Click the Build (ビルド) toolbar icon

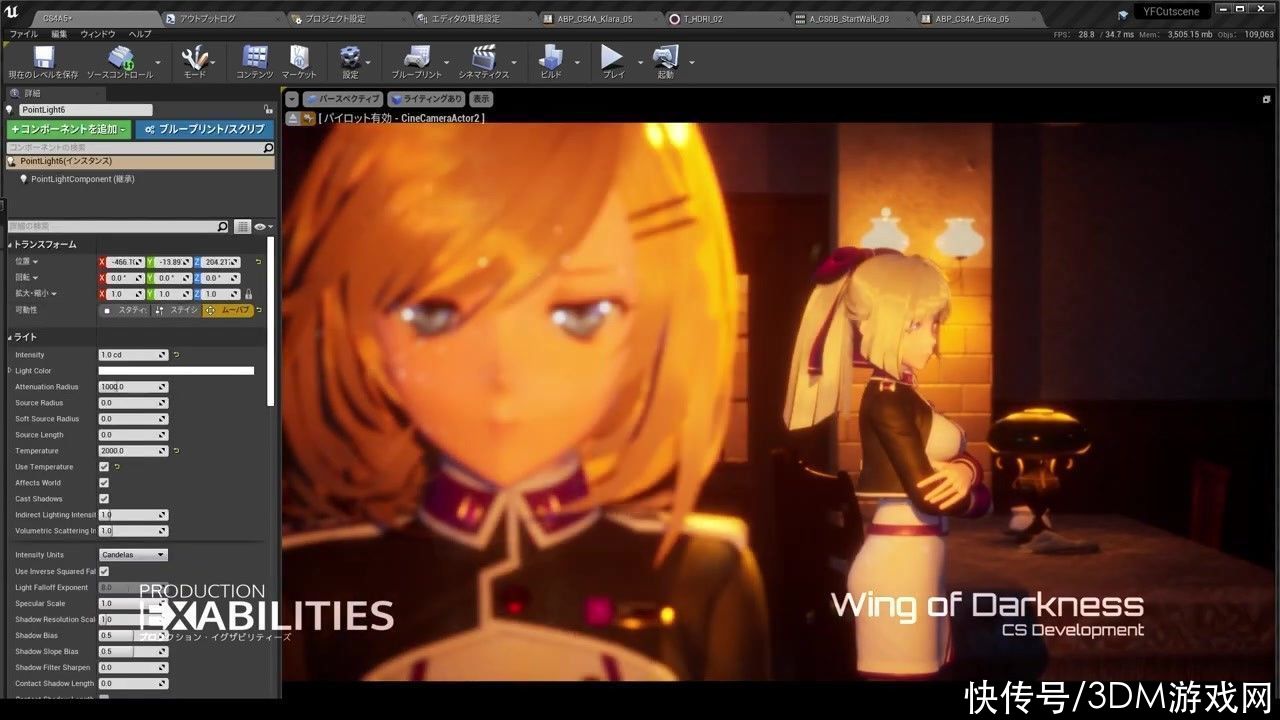coord(551,57)
